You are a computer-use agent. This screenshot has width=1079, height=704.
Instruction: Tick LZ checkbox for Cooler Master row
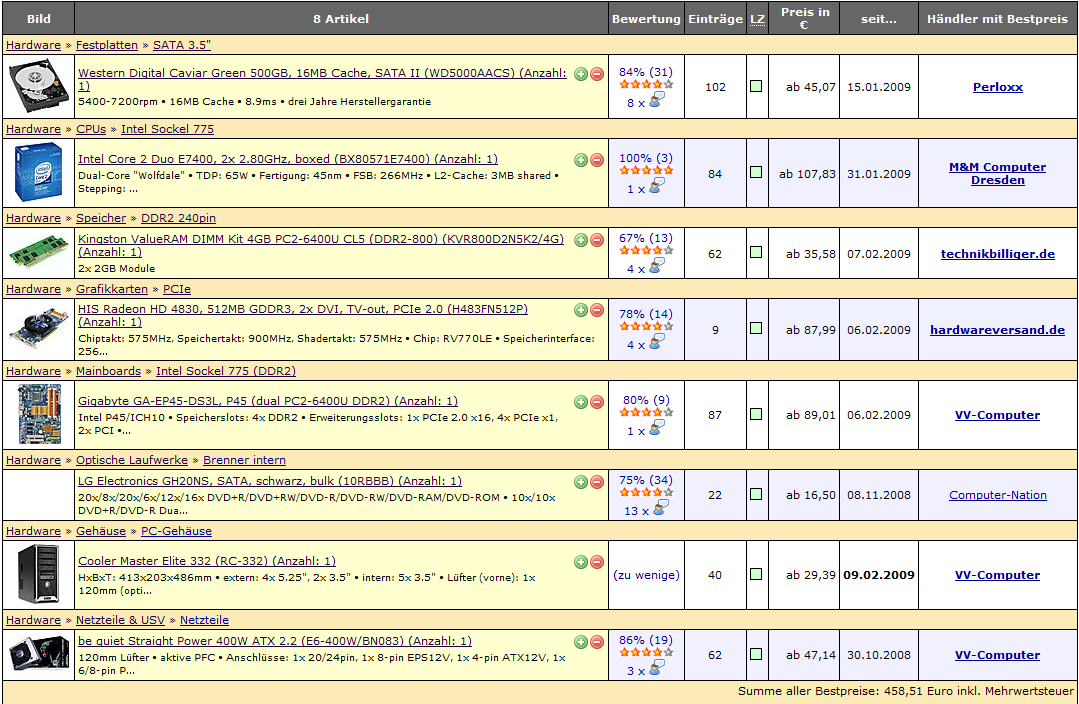[x=756, y=574]
